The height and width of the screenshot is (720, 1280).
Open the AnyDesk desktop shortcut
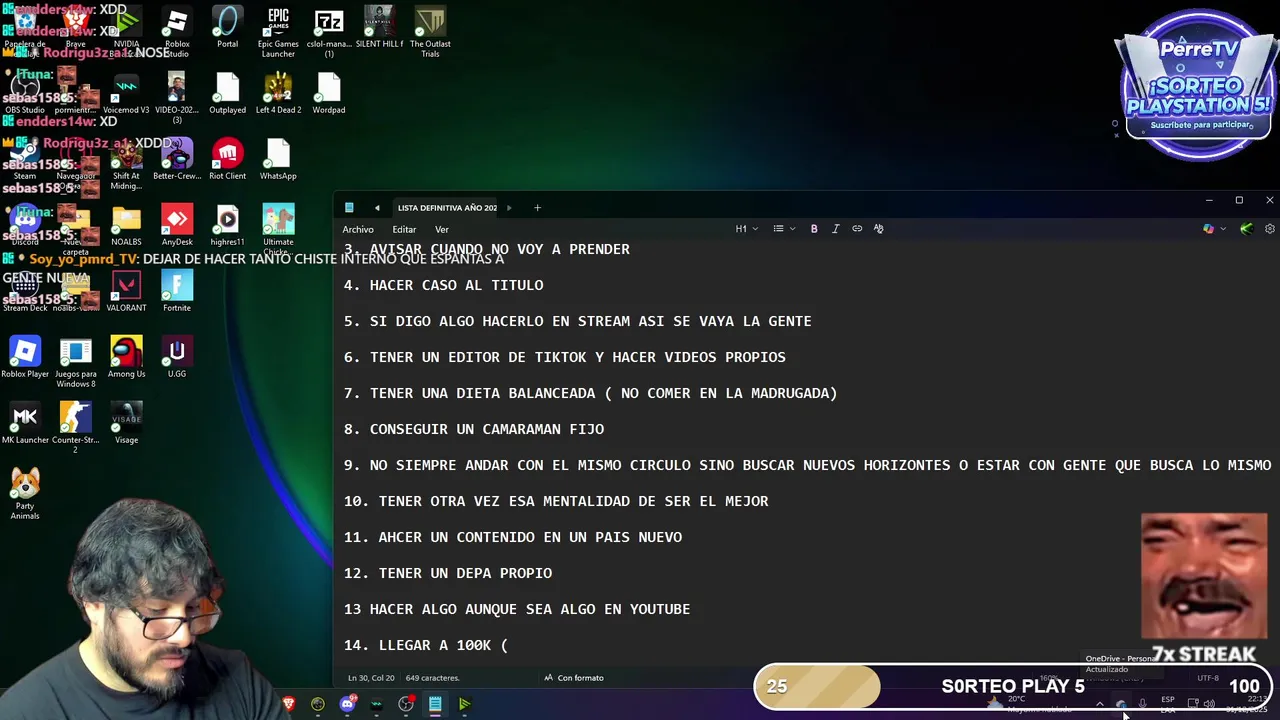pyautogui.click(x=177, y=226)
